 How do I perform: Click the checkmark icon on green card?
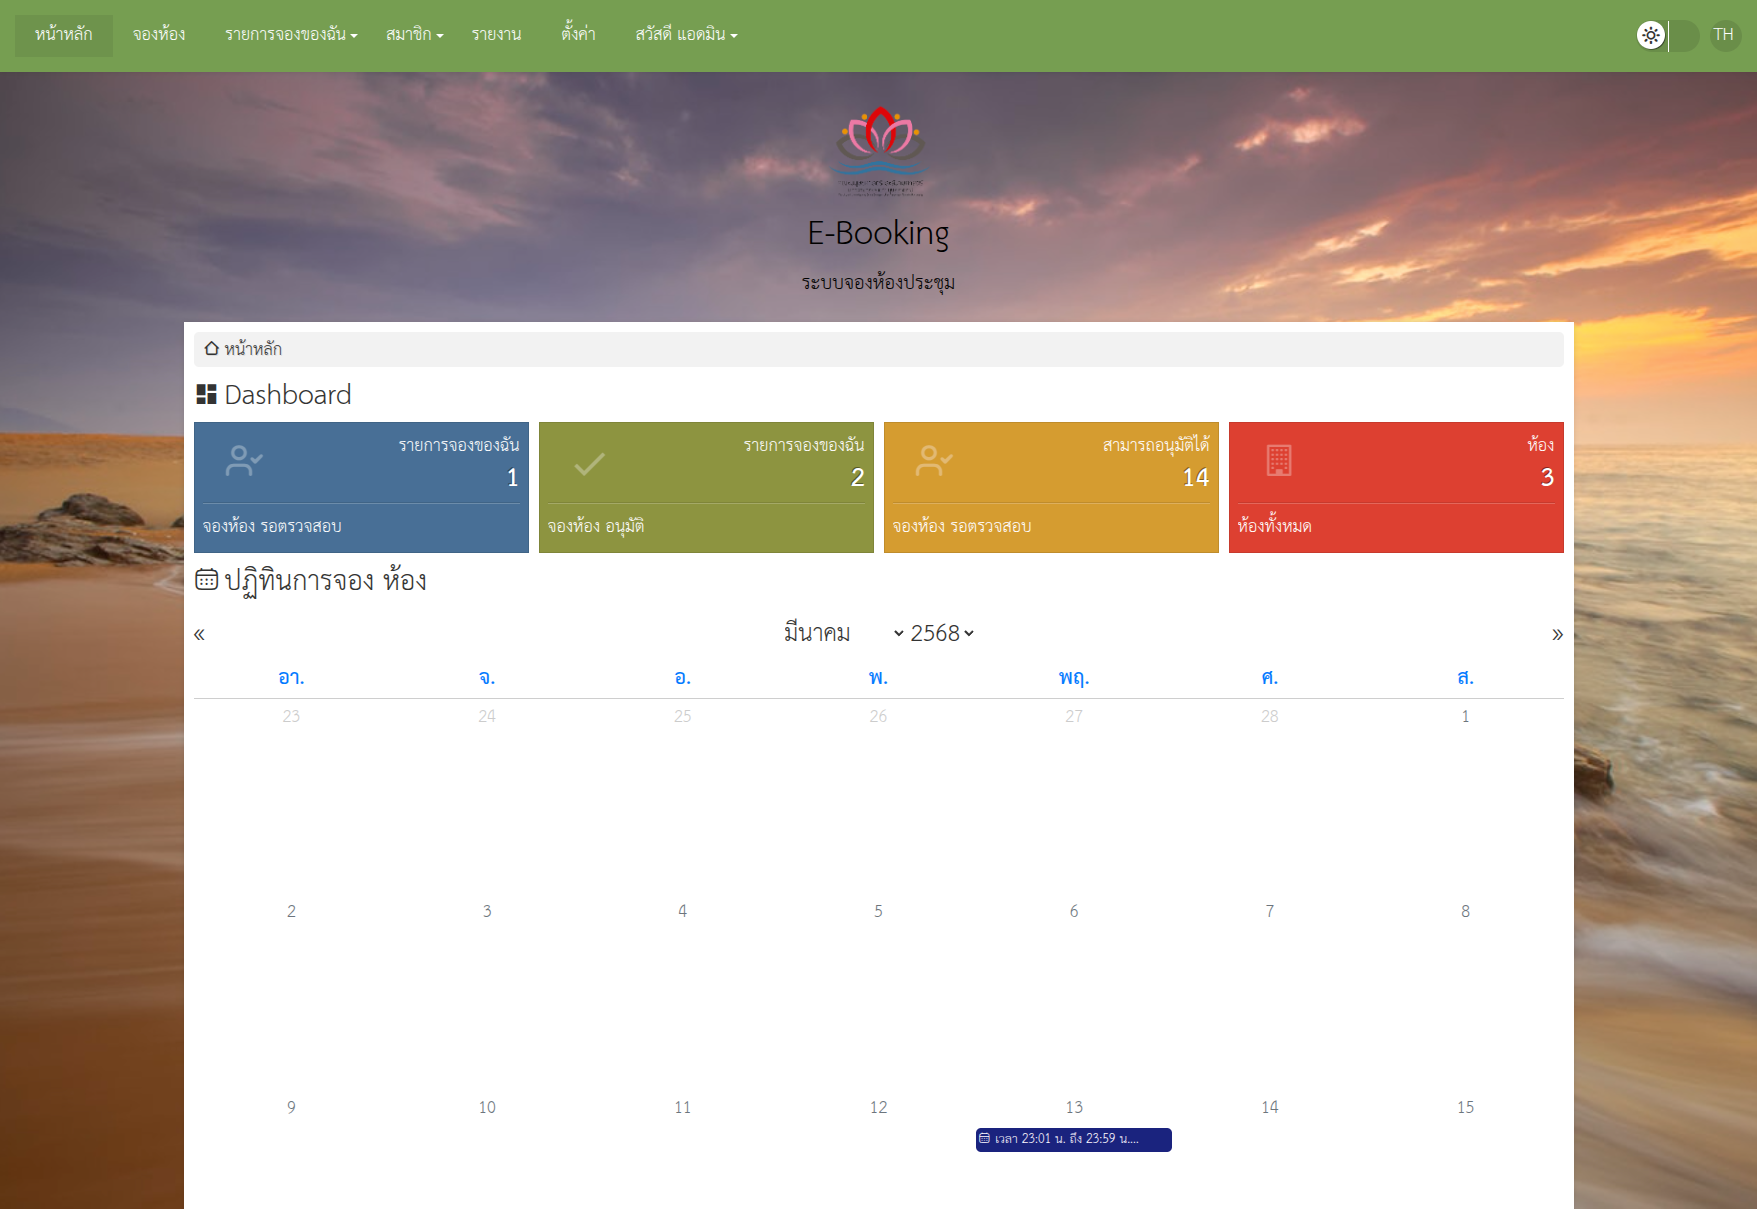pos(589,463)
